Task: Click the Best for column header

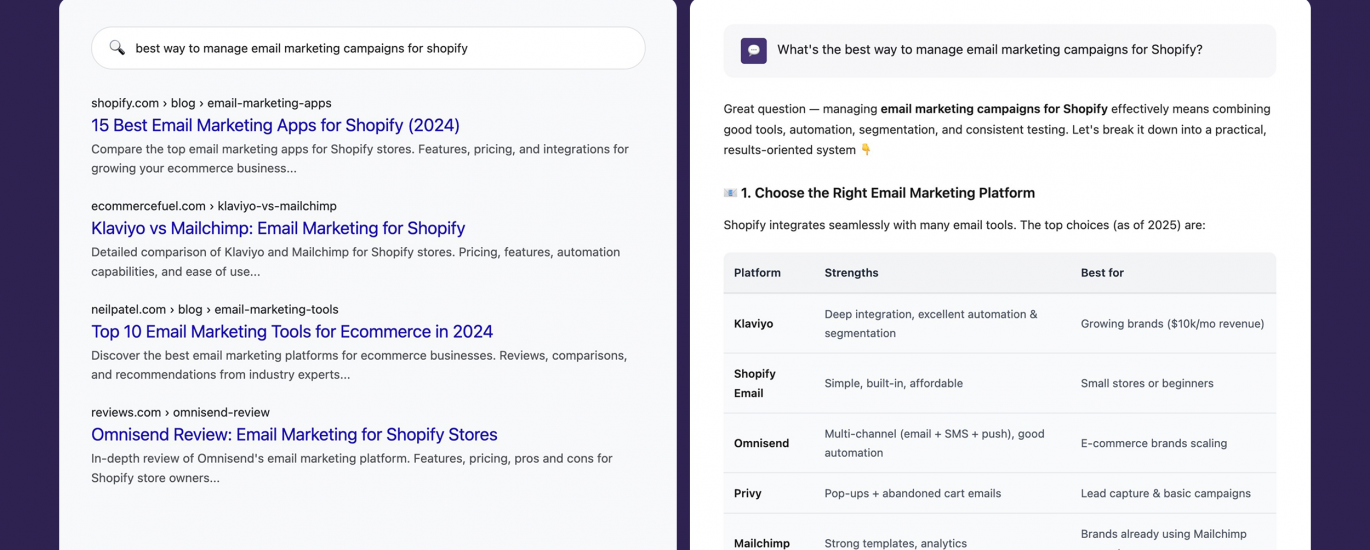Action: pos(1102,272)
